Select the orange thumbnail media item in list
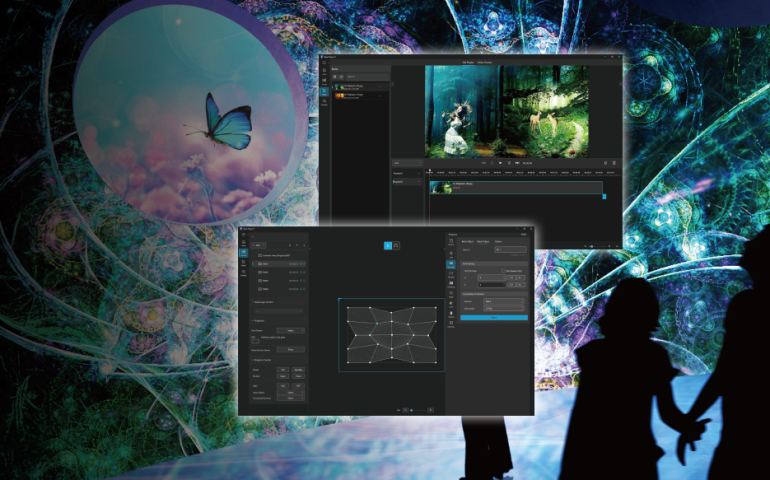This screenshot has width=770, height=480. click(x=360, y=96)
